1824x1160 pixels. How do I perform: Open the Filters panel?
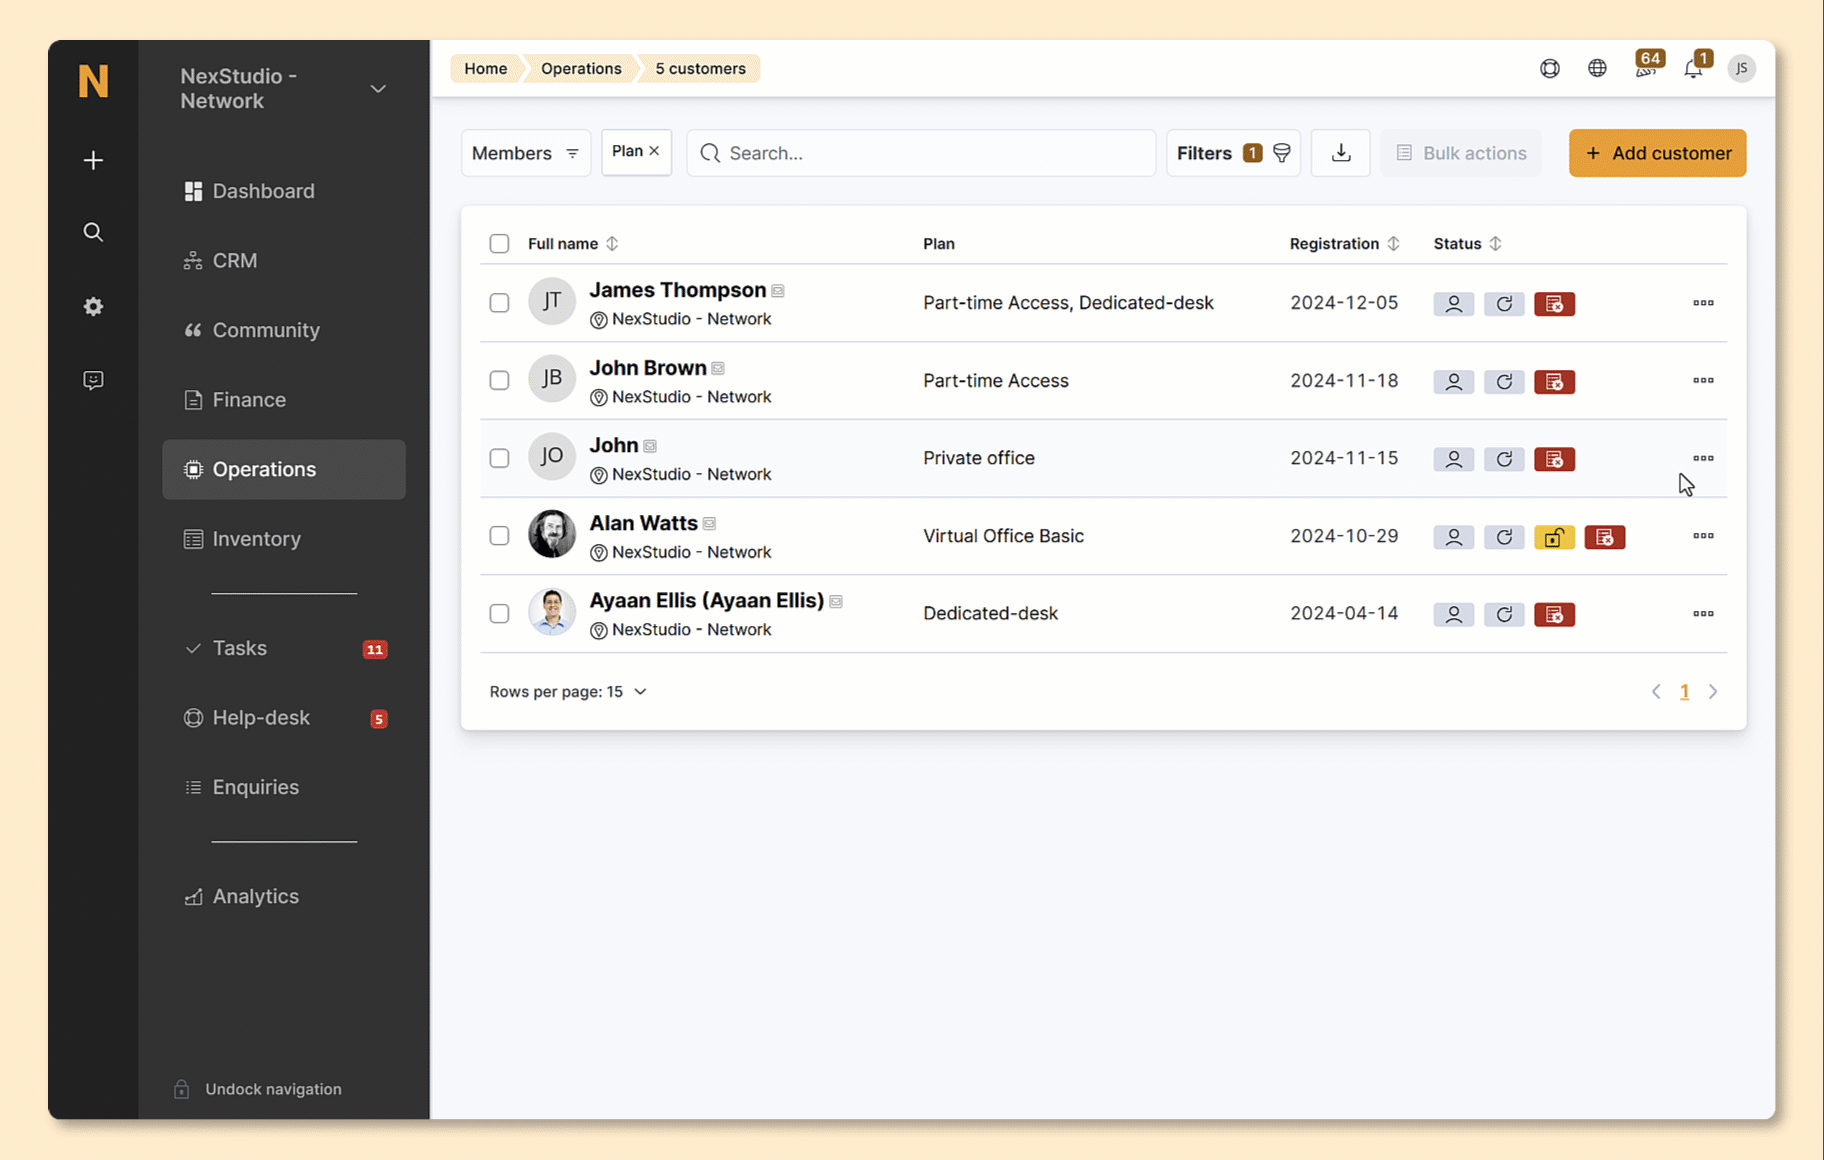pyautogui.click(x=1233, y=153)
